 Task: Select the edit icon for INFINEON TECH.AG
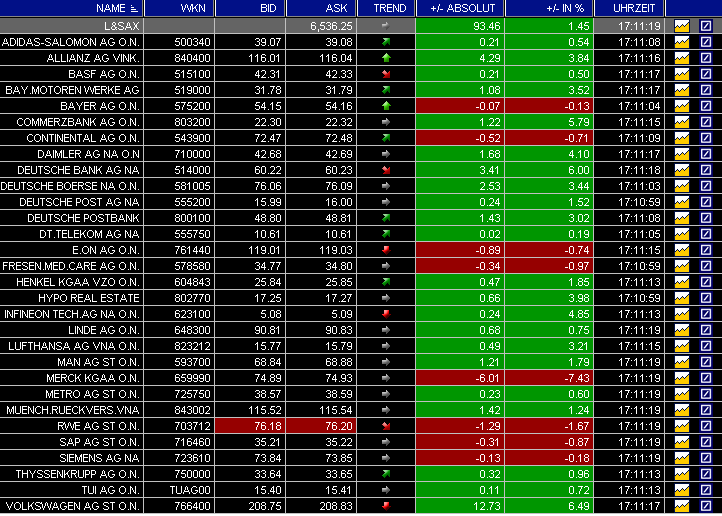(706, 314)
